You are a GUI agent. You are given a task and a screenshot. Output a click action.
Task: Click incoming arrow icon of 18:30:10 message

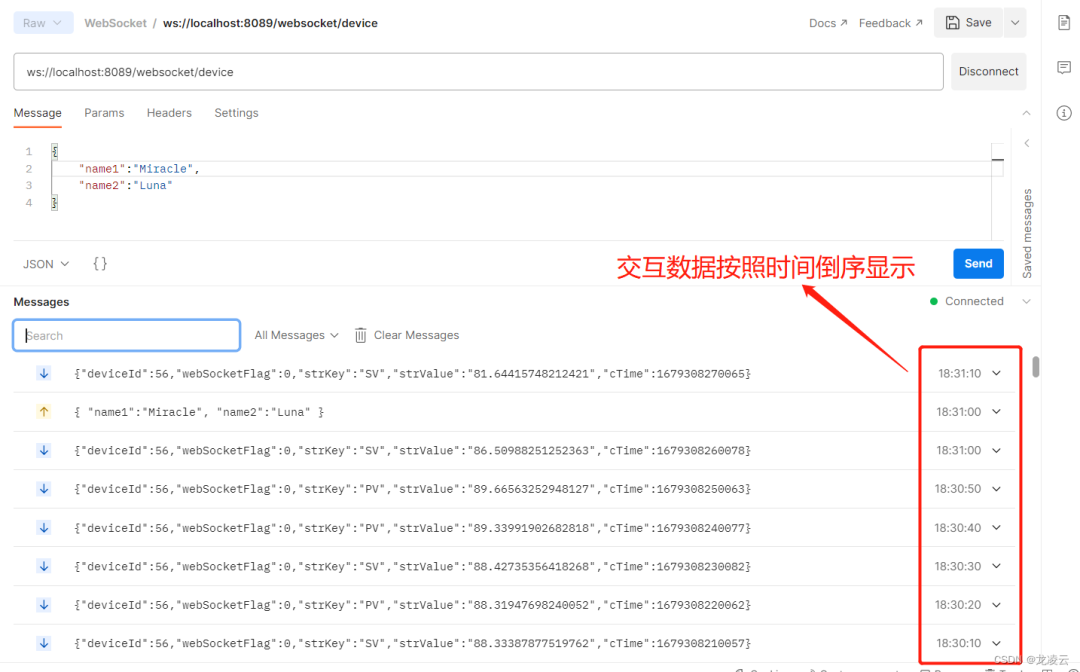pyautogui.click(x=44, y=643)
